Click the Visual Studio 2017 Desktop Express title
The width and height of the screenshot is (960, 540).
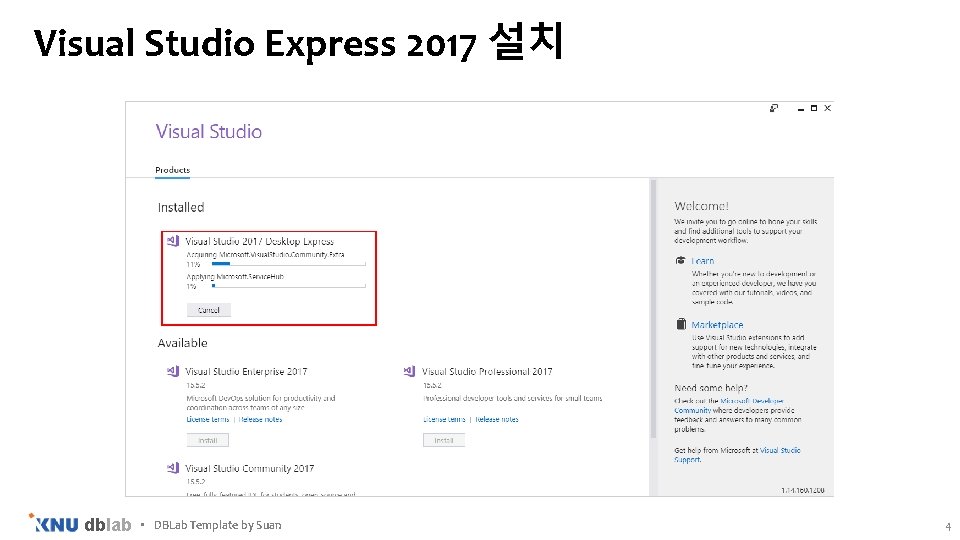[x=260, y=241]
